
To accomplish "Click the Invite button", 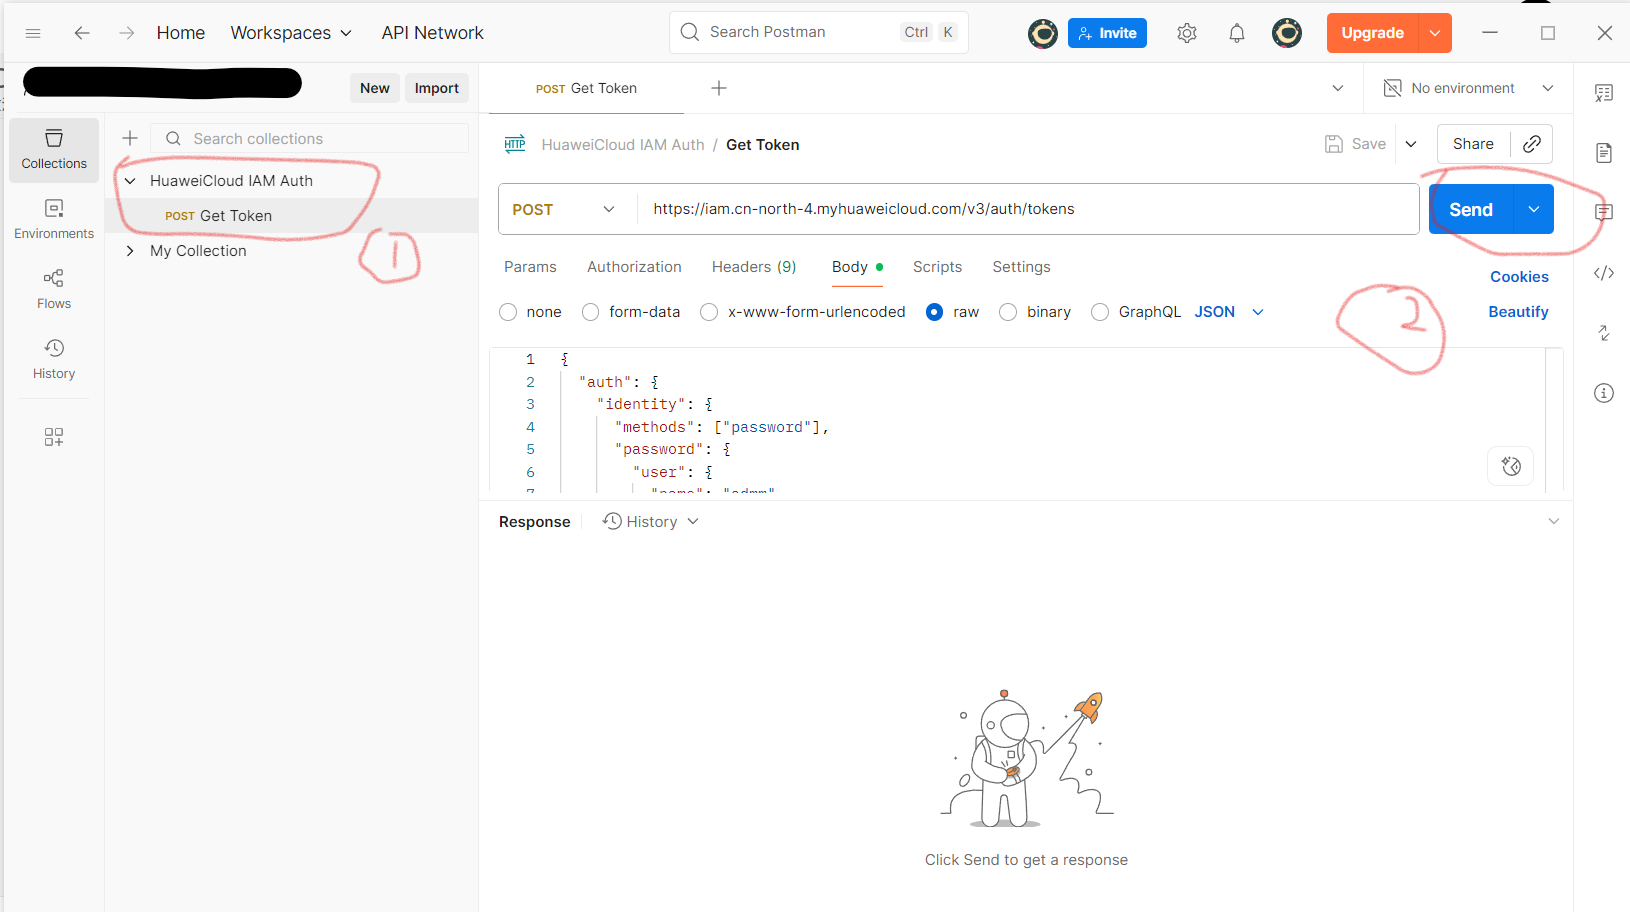I will point(1107,33).
